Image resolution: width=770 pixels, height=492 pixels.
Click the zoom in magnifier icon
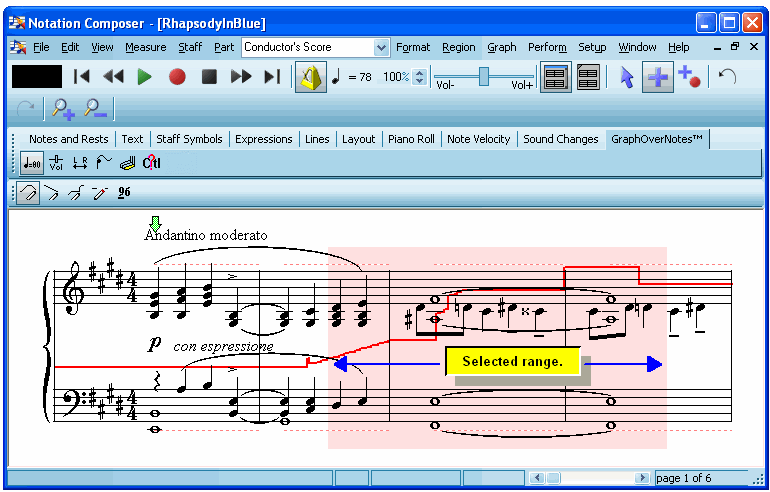(x=63, y=109)
